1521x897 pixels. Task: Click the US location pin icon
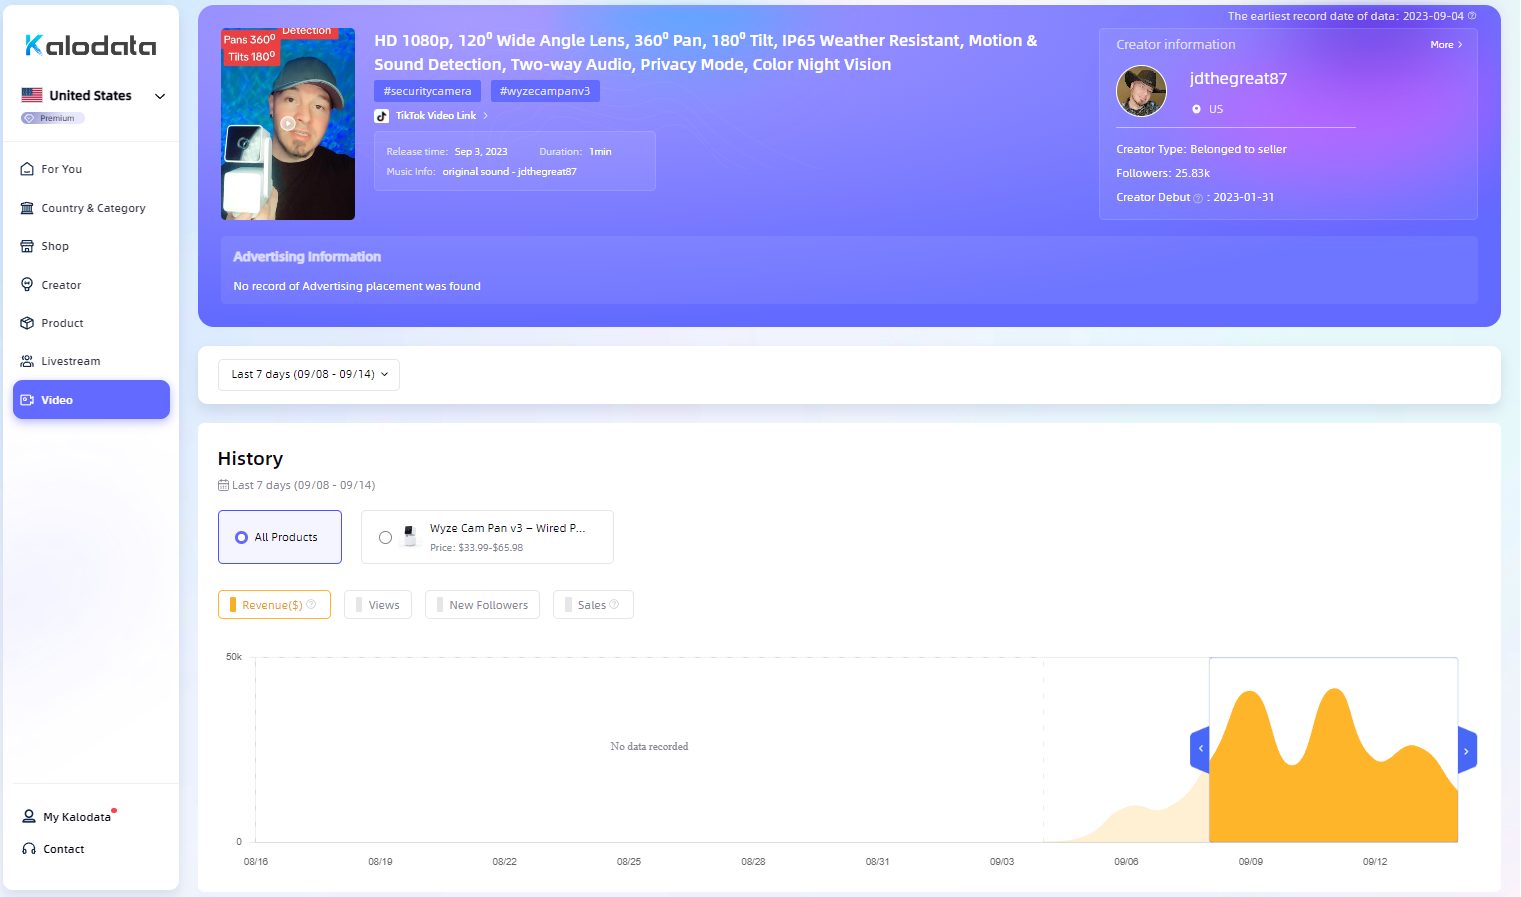(1196, 109)
